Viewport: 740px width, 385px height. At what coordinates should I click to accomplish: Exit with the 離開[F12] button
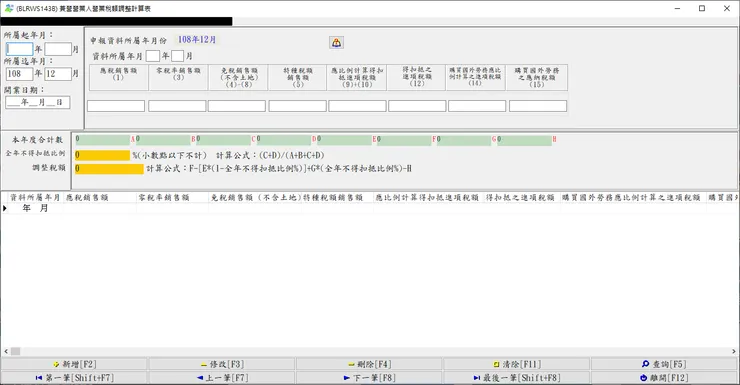[x=664, y=377]
